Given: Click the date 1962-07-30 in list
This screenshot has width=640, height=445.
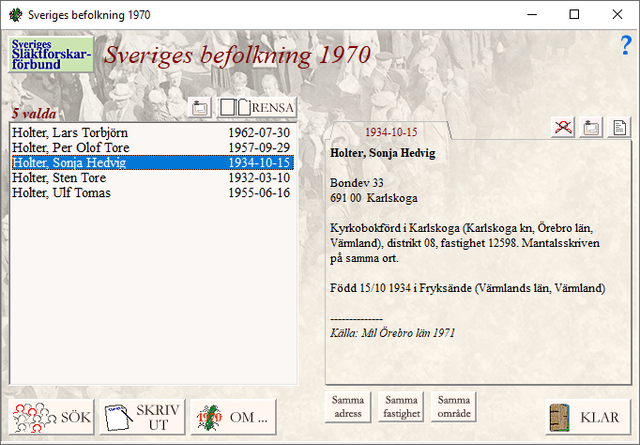Looking at the screenshot, I should point(259,133).
